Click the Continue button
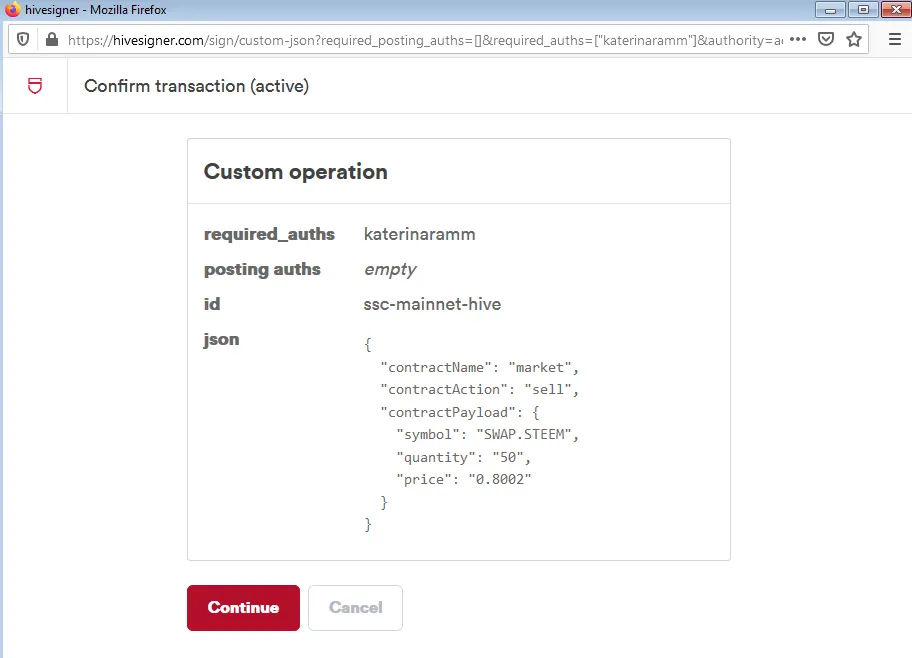The width and height of the screenshot is (912, 658). coord(243,607)
